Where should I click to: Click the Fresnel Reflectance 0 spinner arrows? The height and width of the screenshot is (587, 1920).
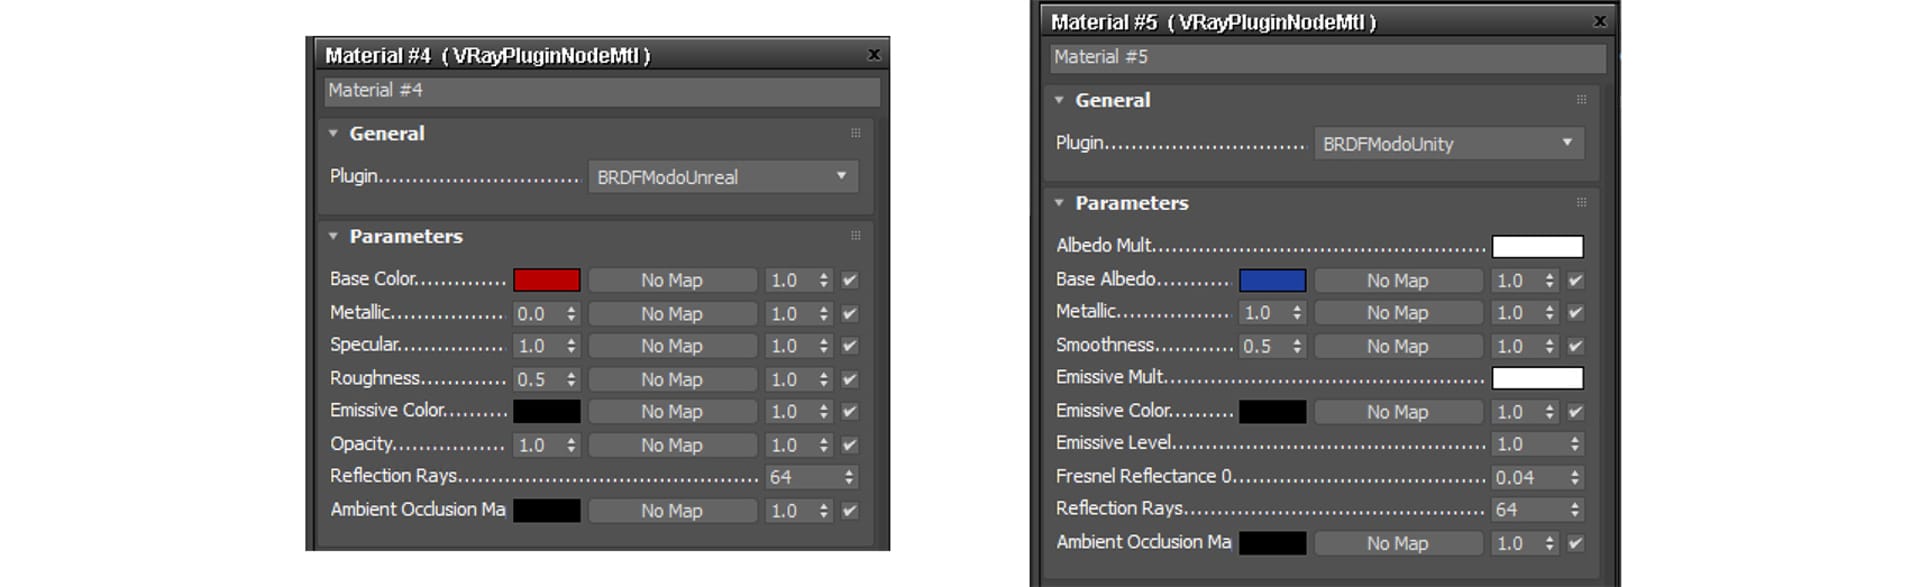[1576, 478]
